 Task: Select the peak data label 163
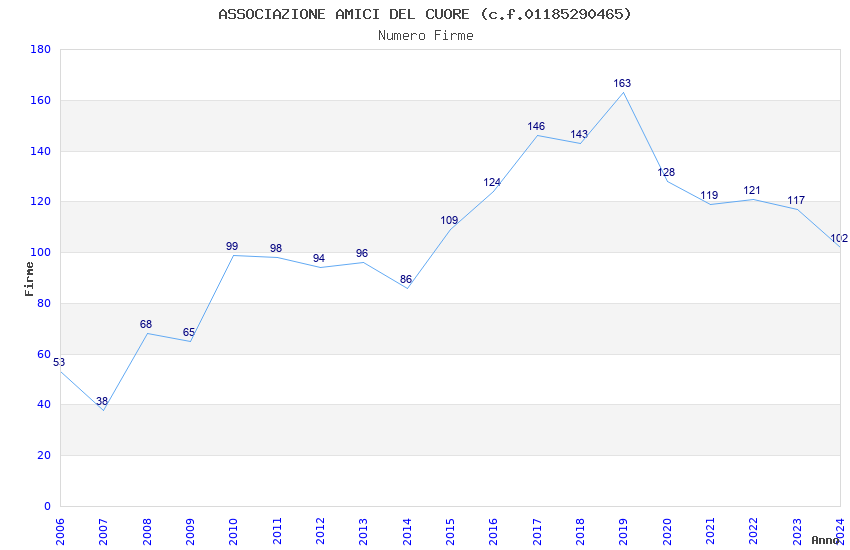(622, 83)
